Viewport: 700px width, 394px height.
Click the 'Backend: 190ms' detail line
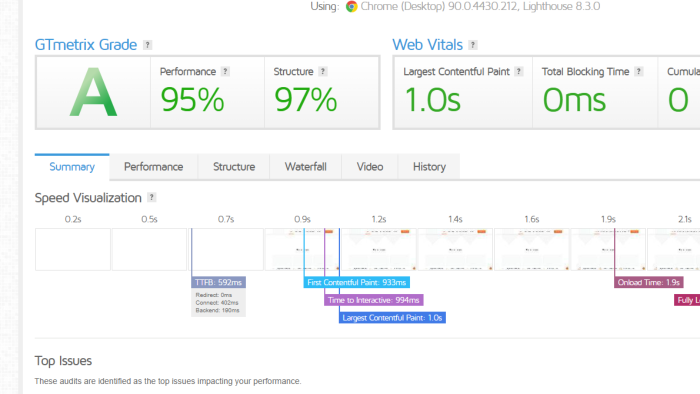pyautogui.click(x=217, y=310)
